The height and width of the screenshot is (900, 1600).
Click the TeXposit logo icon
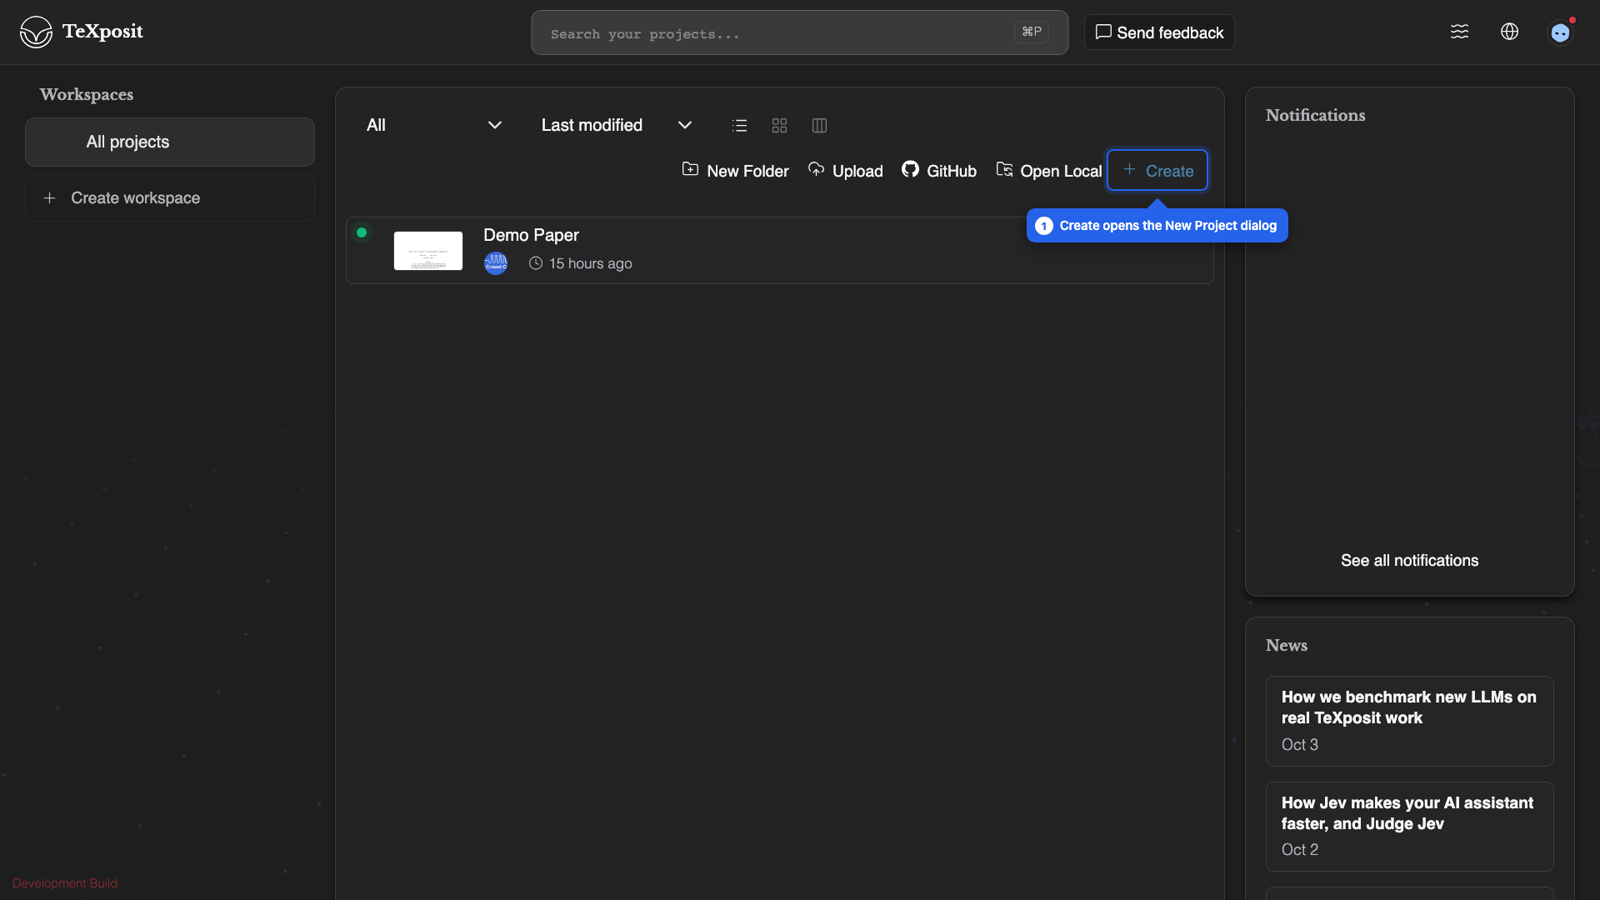[36, 32]
